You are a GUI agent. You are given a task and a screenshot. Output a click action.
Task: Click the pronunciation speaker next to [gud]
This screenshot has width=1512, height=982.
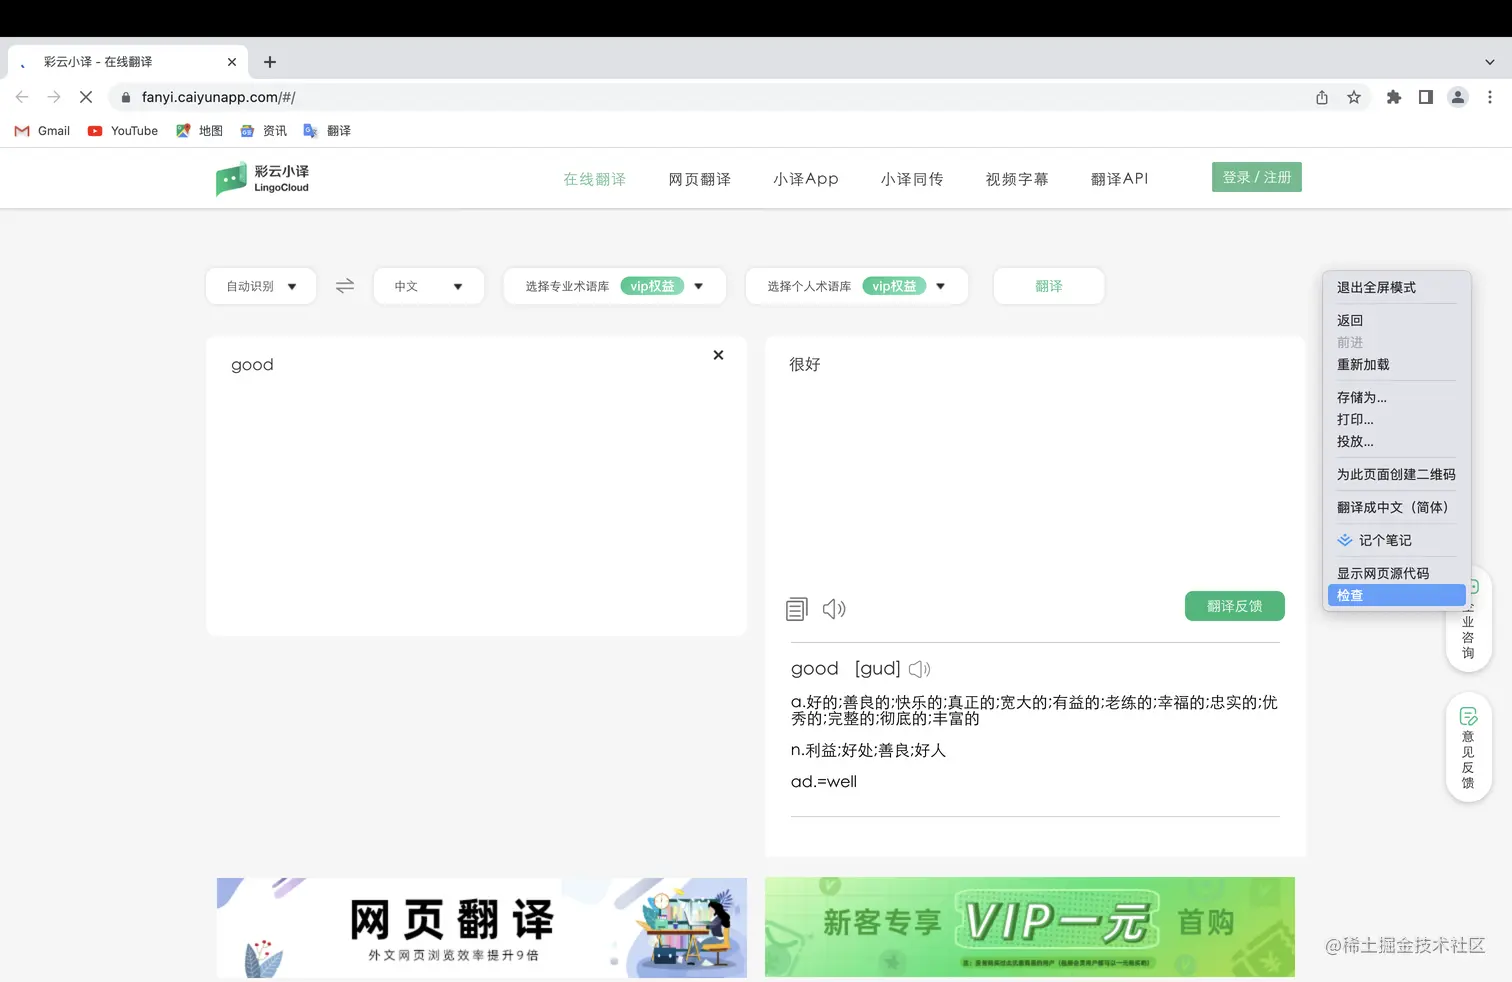pyautogui.click(x=919, y=668)
